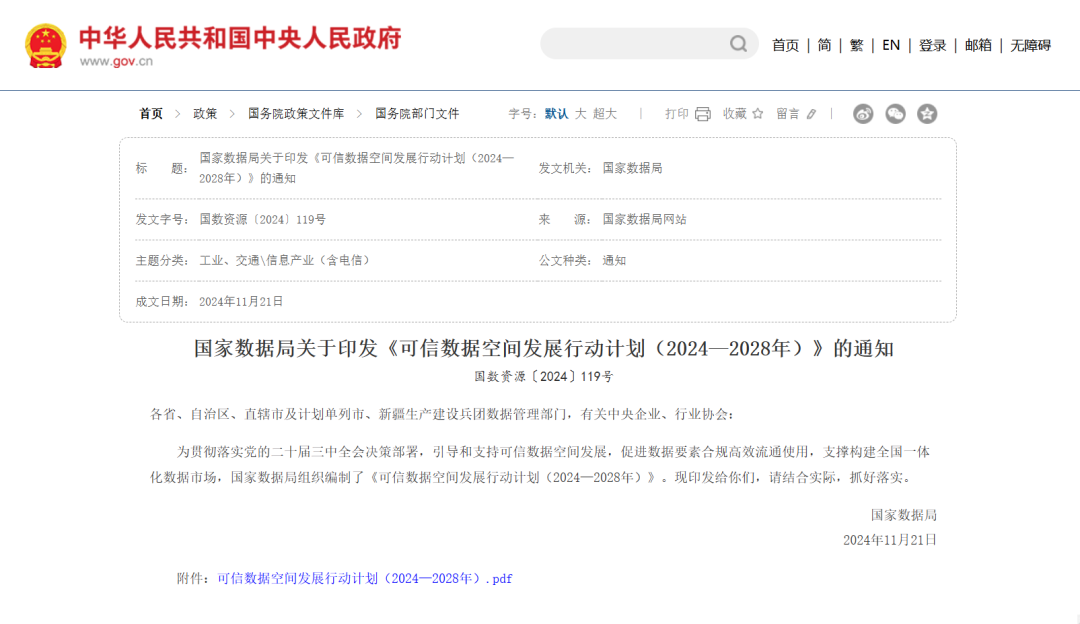Open the 首页 breadcrumb link

[x=151, y=114]
